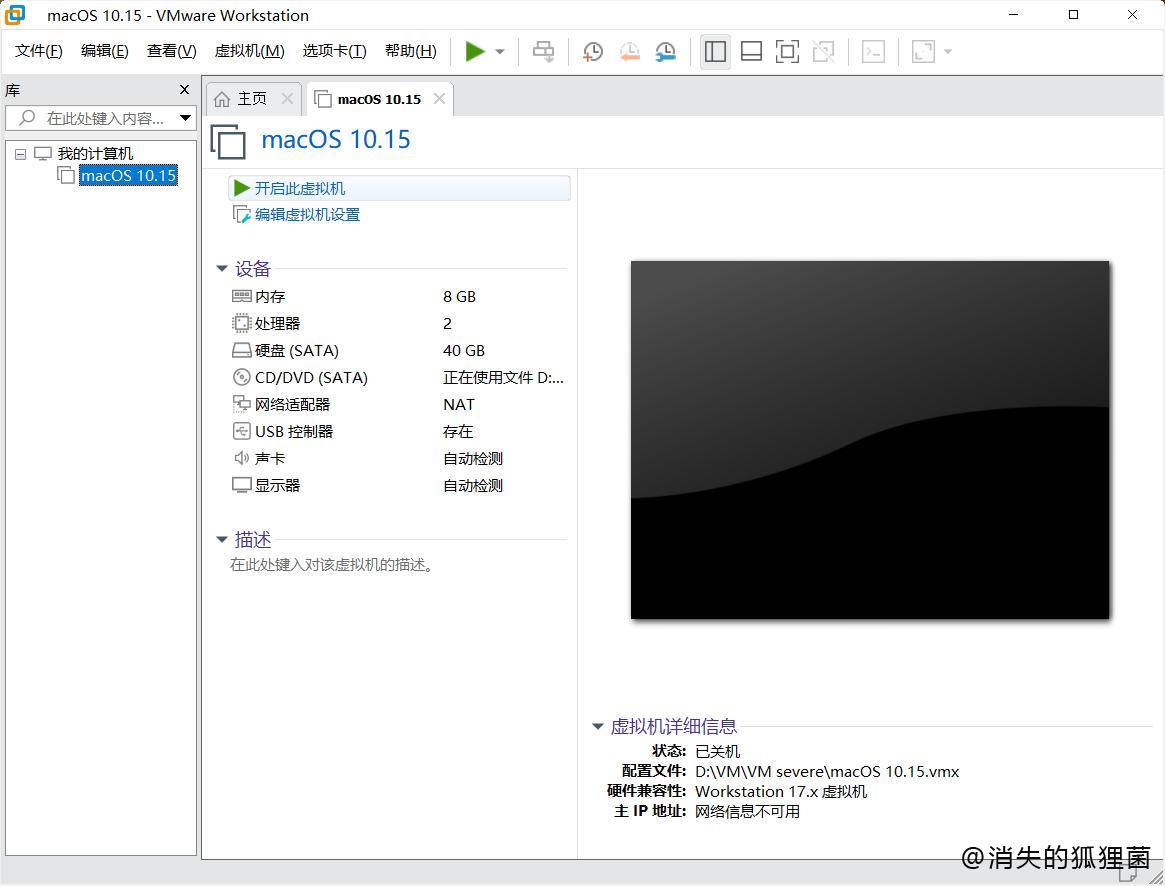Click the CD/DVD (SATA) disc icon
The height and width of the screenshot is (886, 1165).
(241, 378)
